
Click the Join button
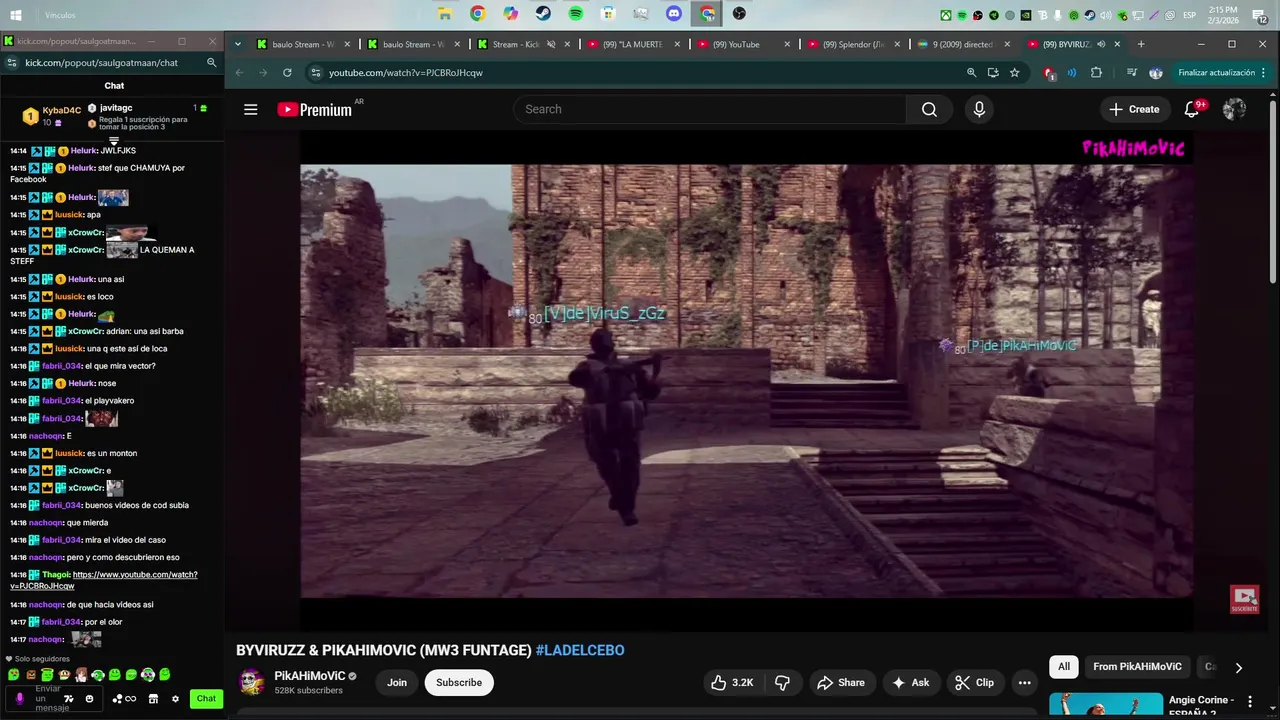click(397, 682)
